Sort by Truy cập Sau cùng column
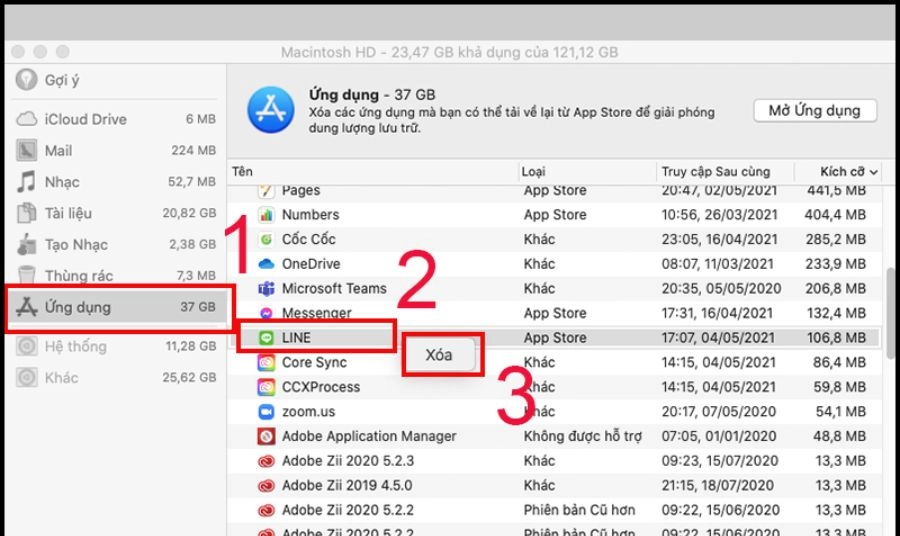Viewport: 900px width, 536px height. tap(716, 172)
